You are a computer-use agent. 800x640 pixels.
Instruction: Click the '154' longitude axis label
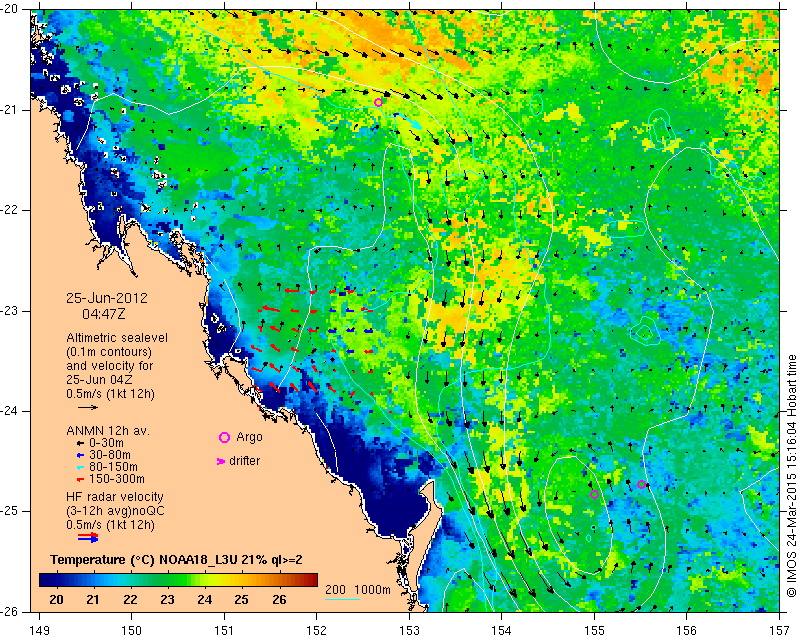coord(502,632)
